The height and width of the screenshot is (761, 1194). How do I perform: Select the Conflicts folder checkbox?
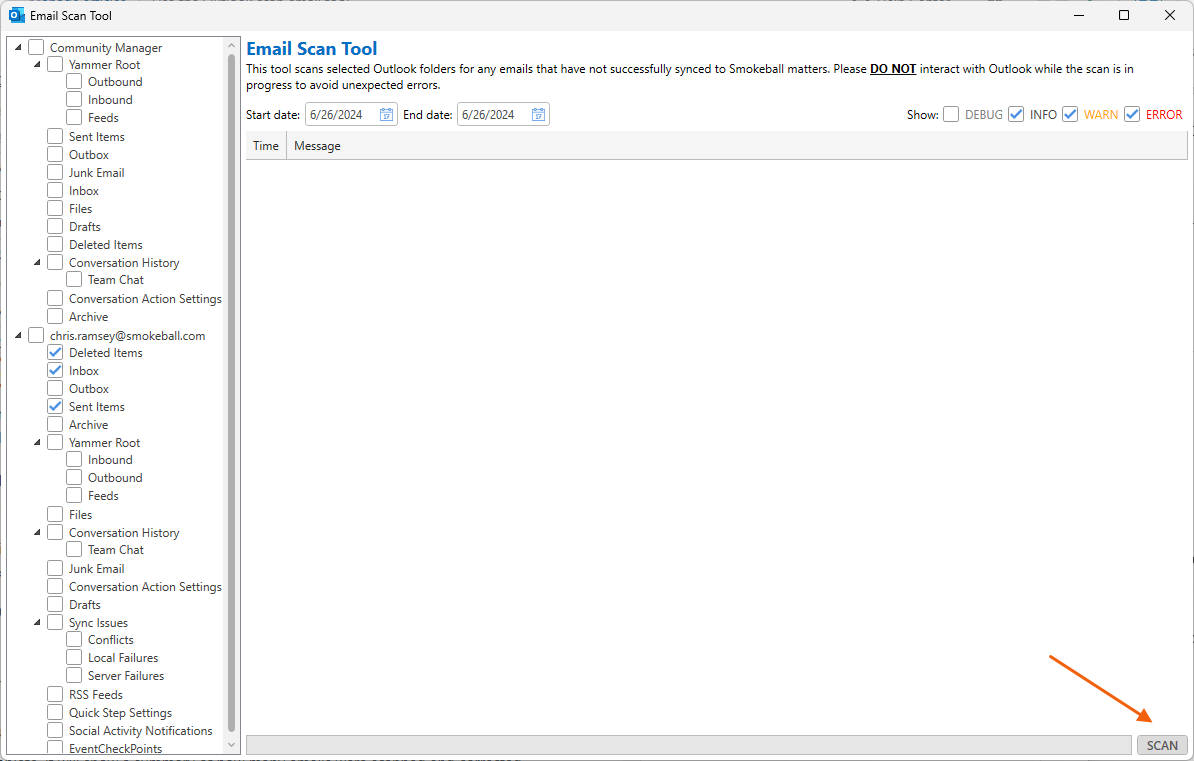(x=74, y=640)
